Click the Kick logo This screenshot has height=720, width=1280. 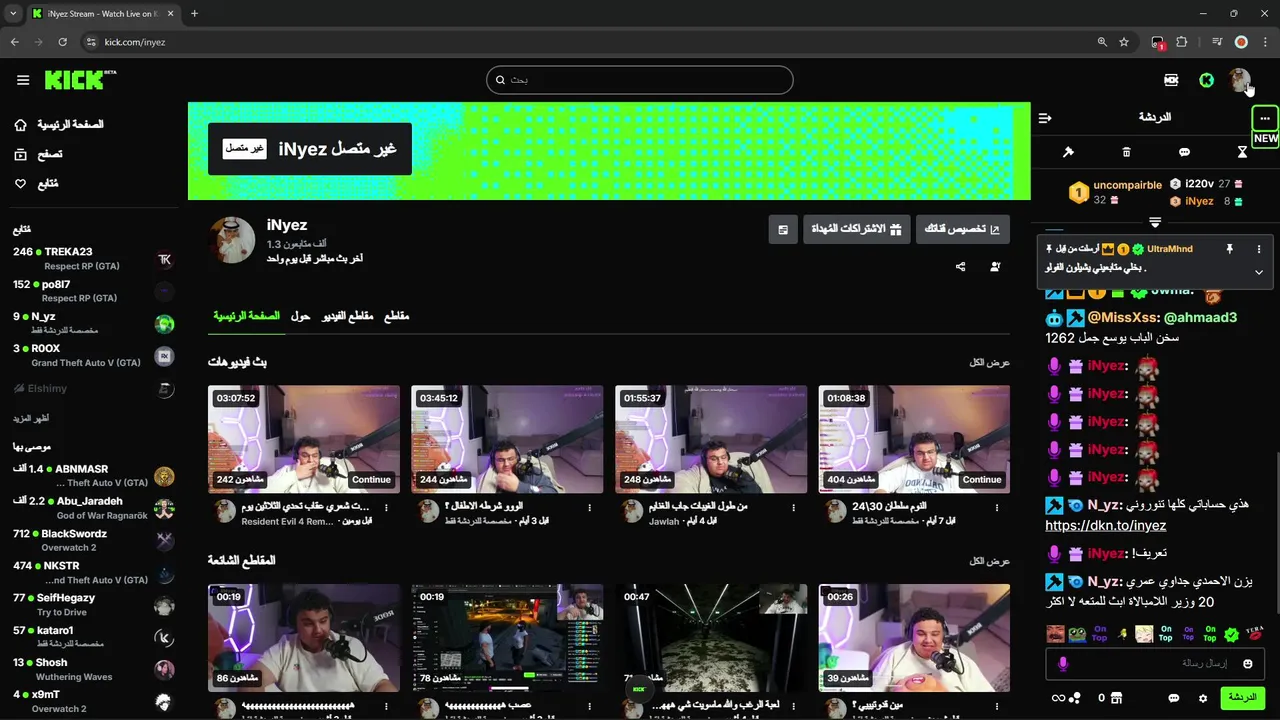coord(80,80)
